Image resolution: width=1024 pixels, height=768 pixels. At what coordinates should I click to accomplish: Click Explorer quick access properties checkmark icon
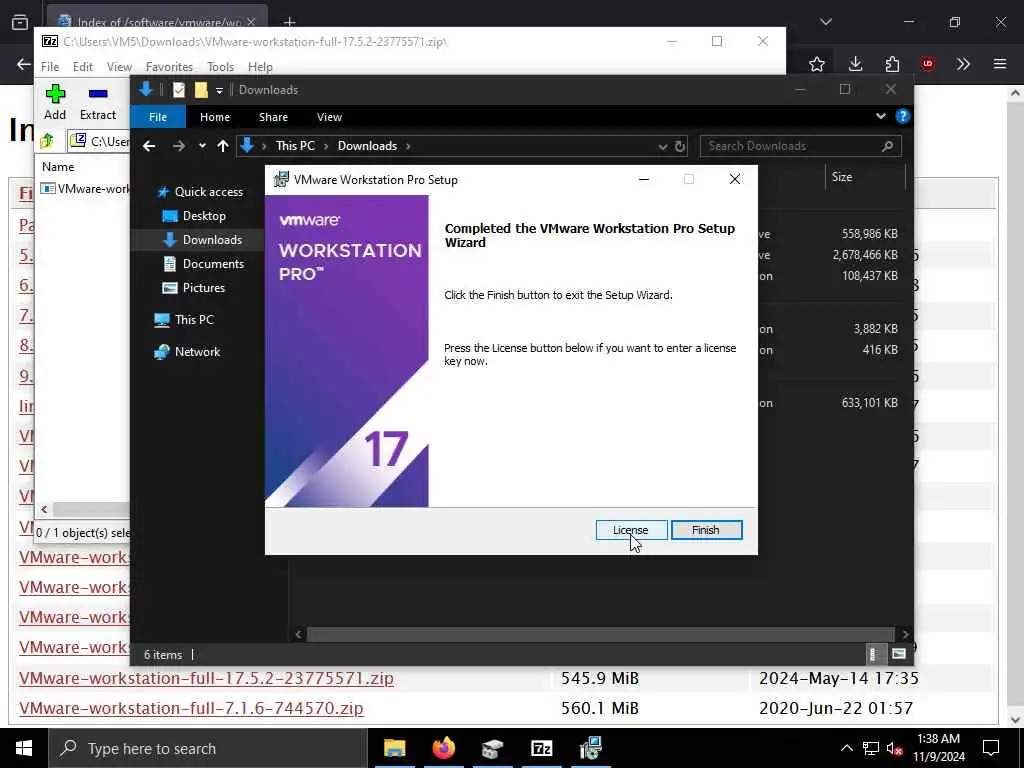coord(178,89)
